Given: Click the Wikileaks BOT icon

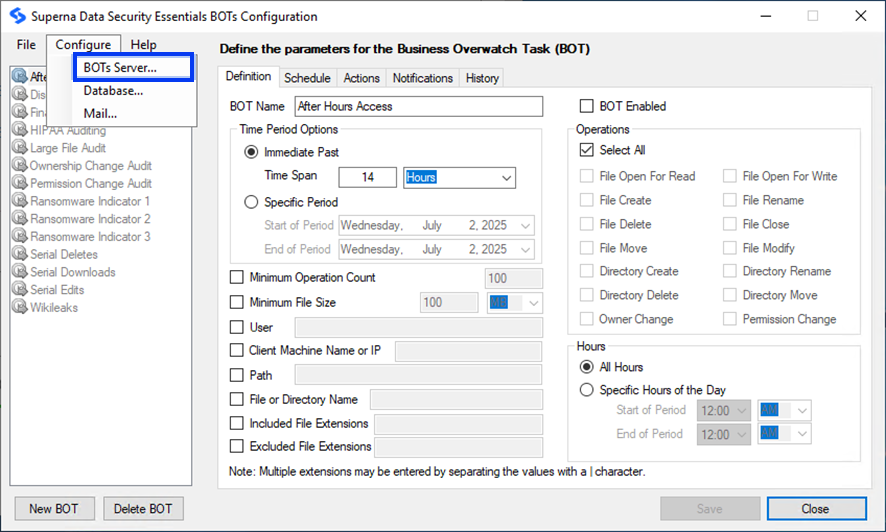Looking at the screenshot, I should coord(20,307).
